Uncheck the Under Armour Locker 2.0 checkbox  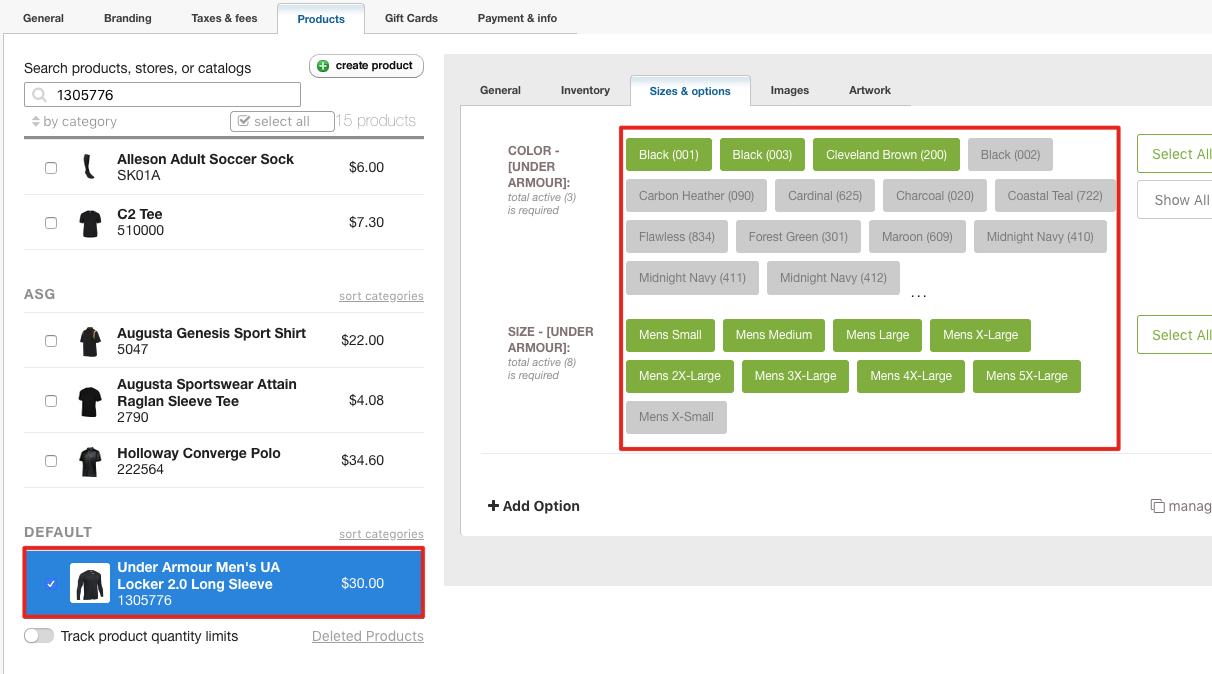pos(51,584)
